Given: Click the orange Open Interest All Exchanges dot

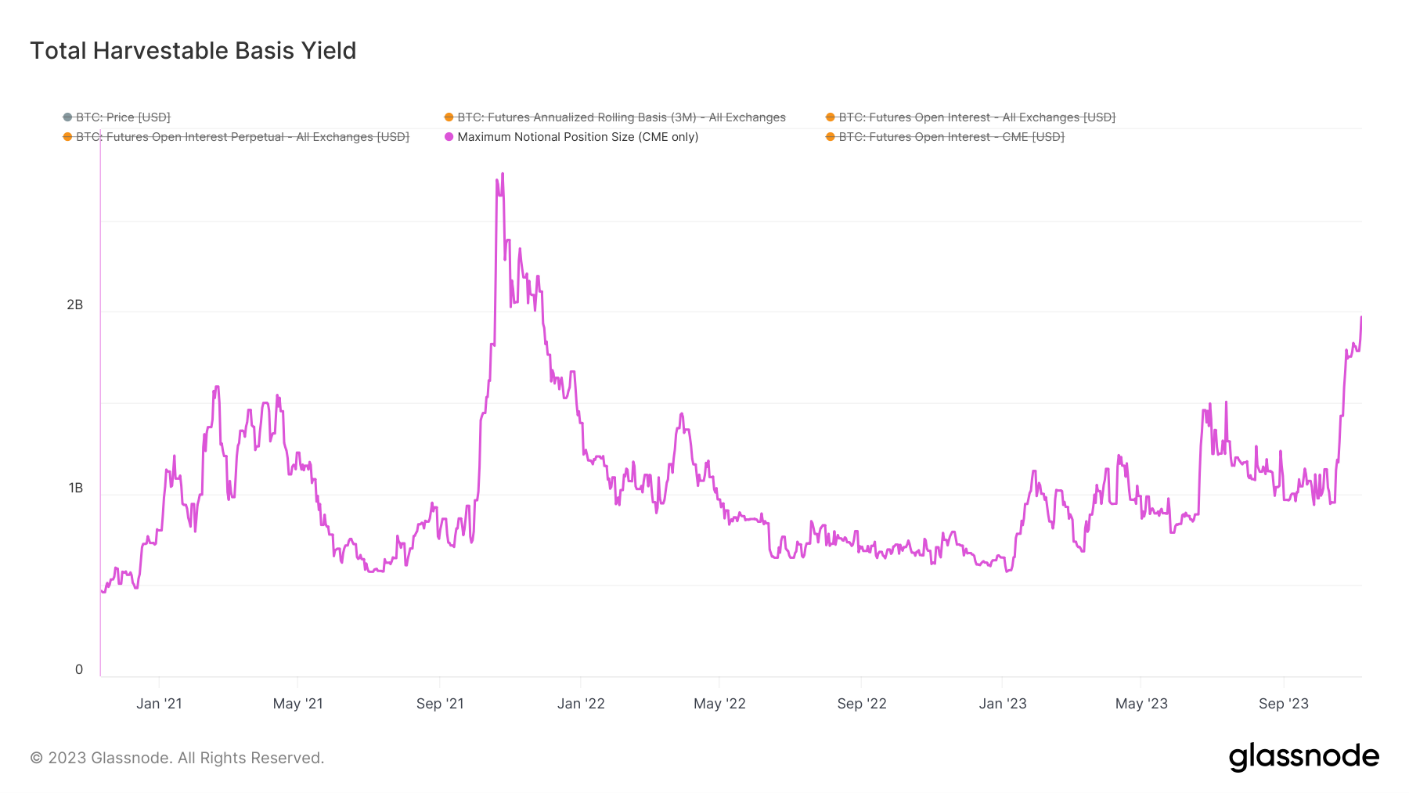Looking at the screenshot, I should (x=830, y=118).
